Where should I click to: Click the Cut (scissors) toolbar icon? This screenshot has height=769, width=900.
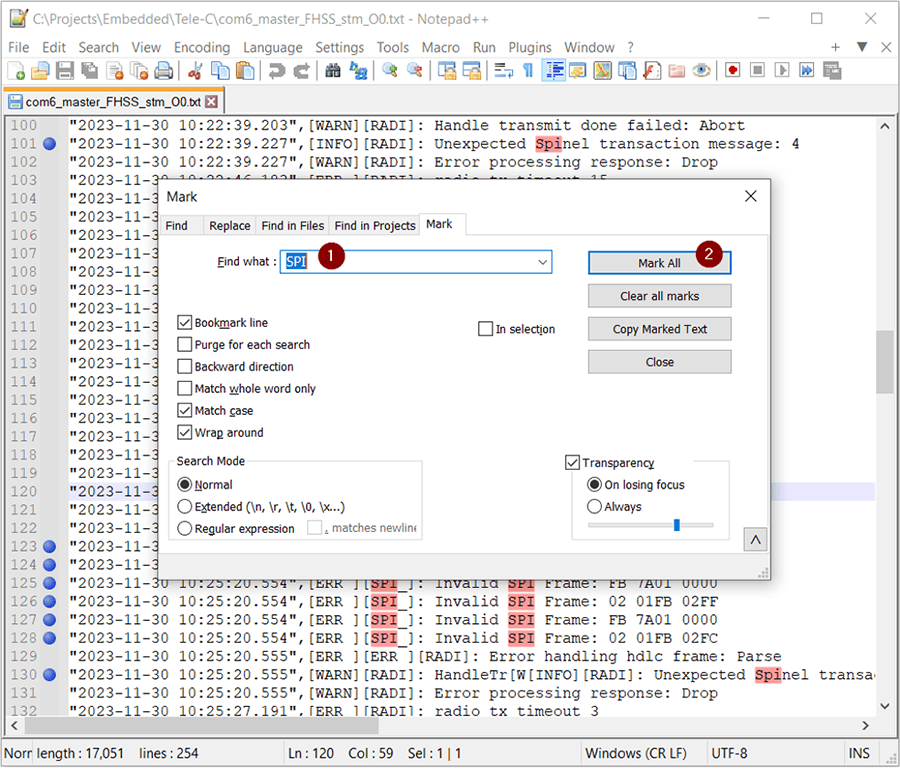(x=195, y=71)
